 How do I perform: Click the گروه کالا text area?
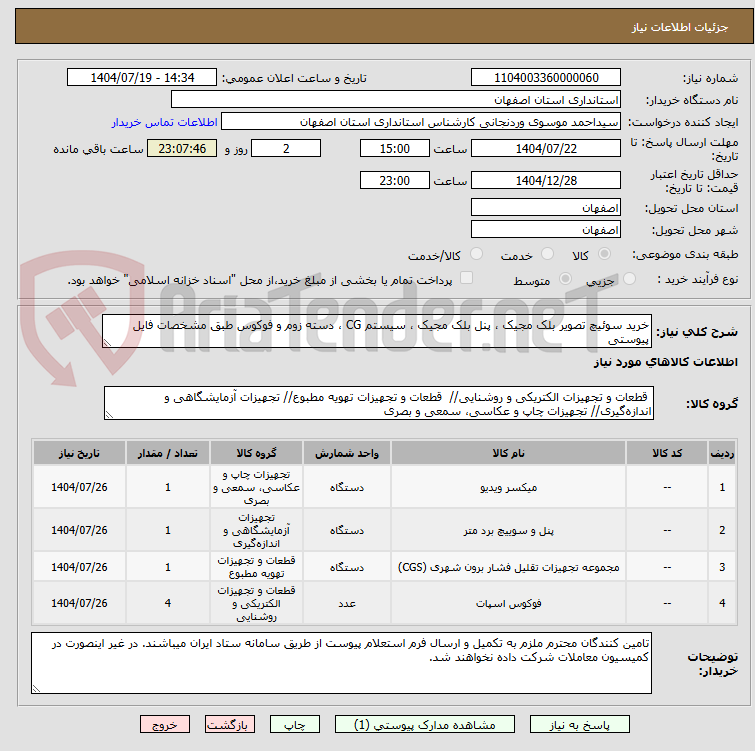[378, 403]
